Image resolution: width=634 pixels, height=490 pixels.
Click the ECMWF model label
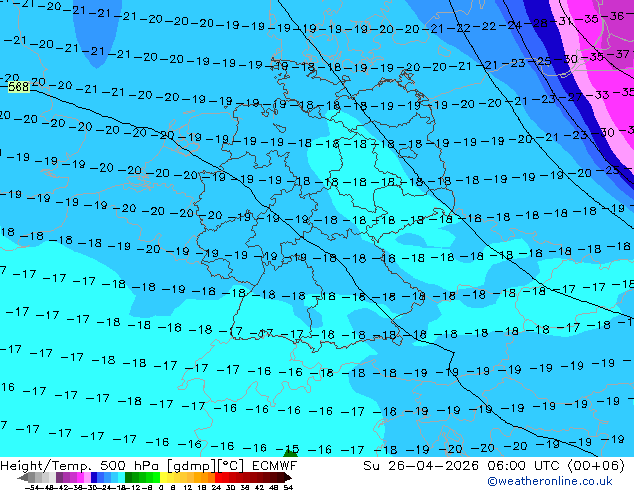(x=275, y=466)
